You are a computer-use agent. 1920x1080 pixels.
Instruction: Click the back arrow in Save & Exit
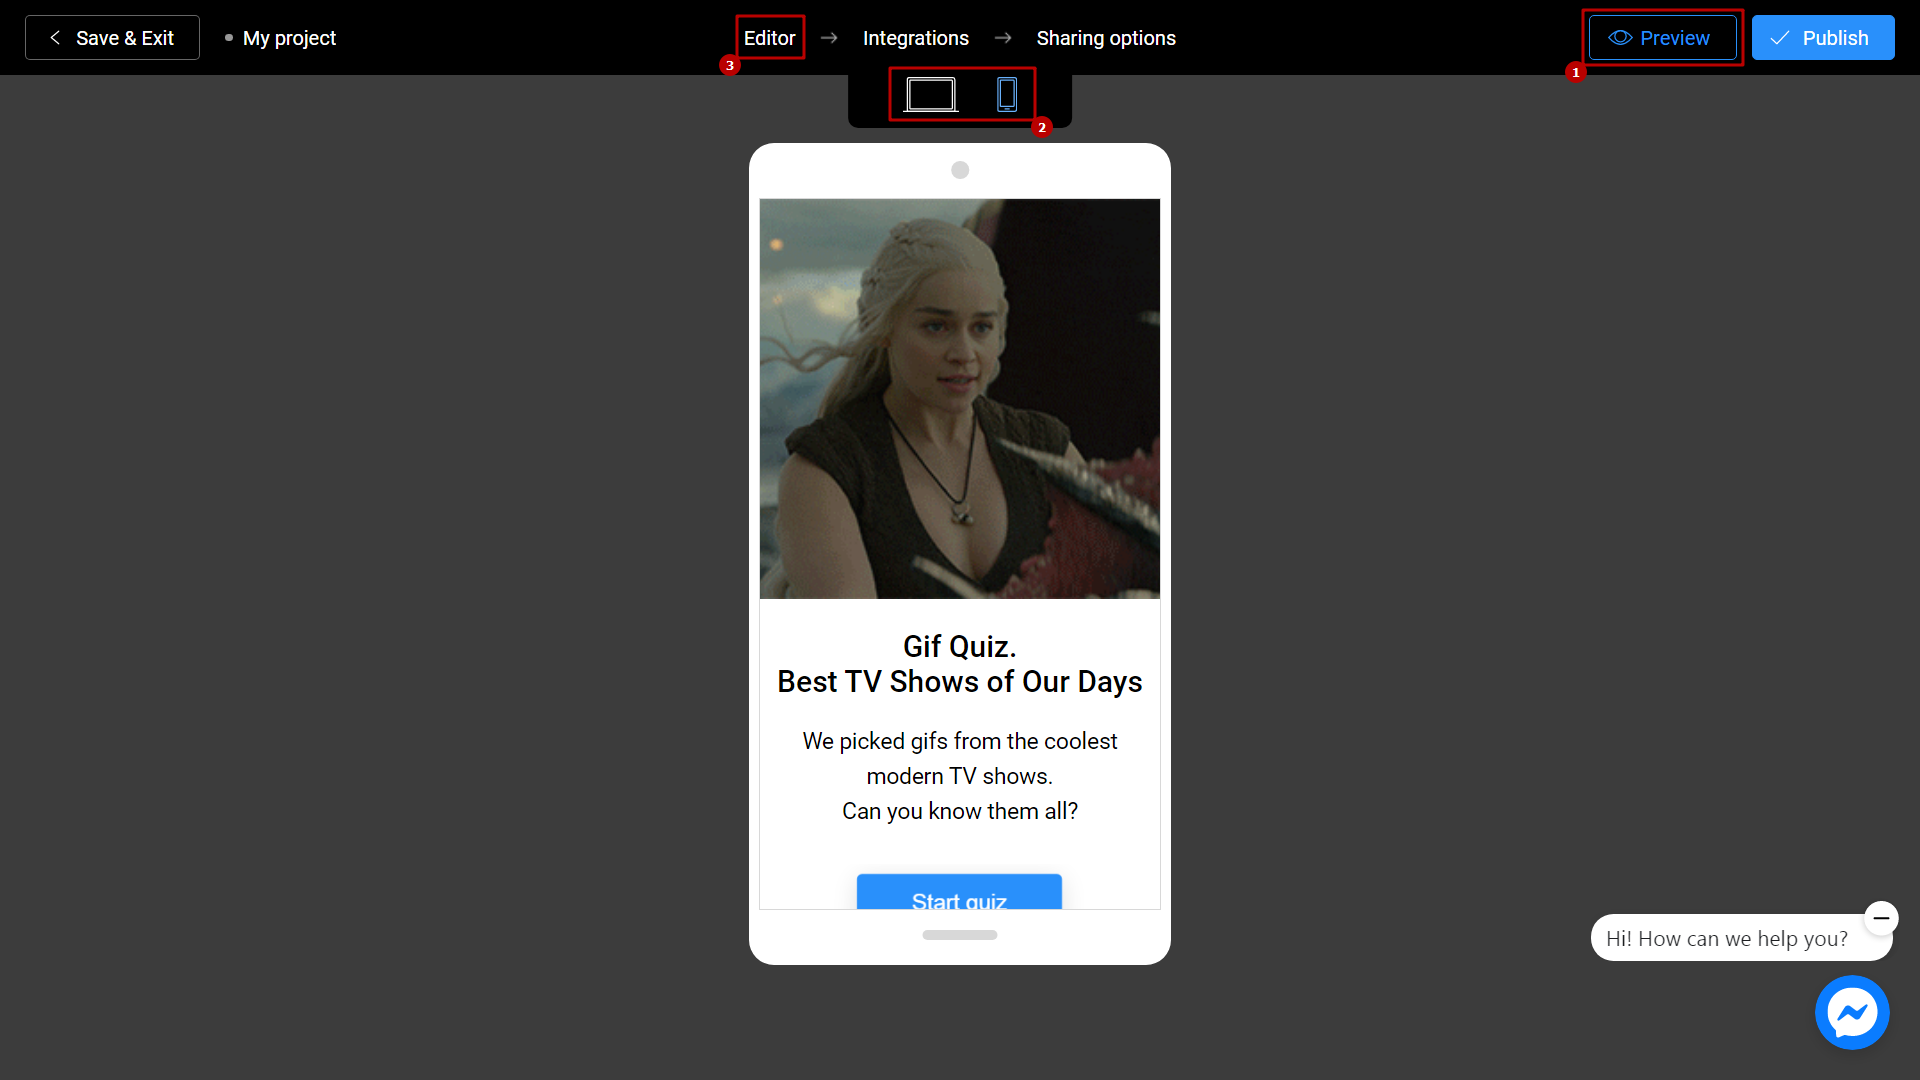(53, 37)
